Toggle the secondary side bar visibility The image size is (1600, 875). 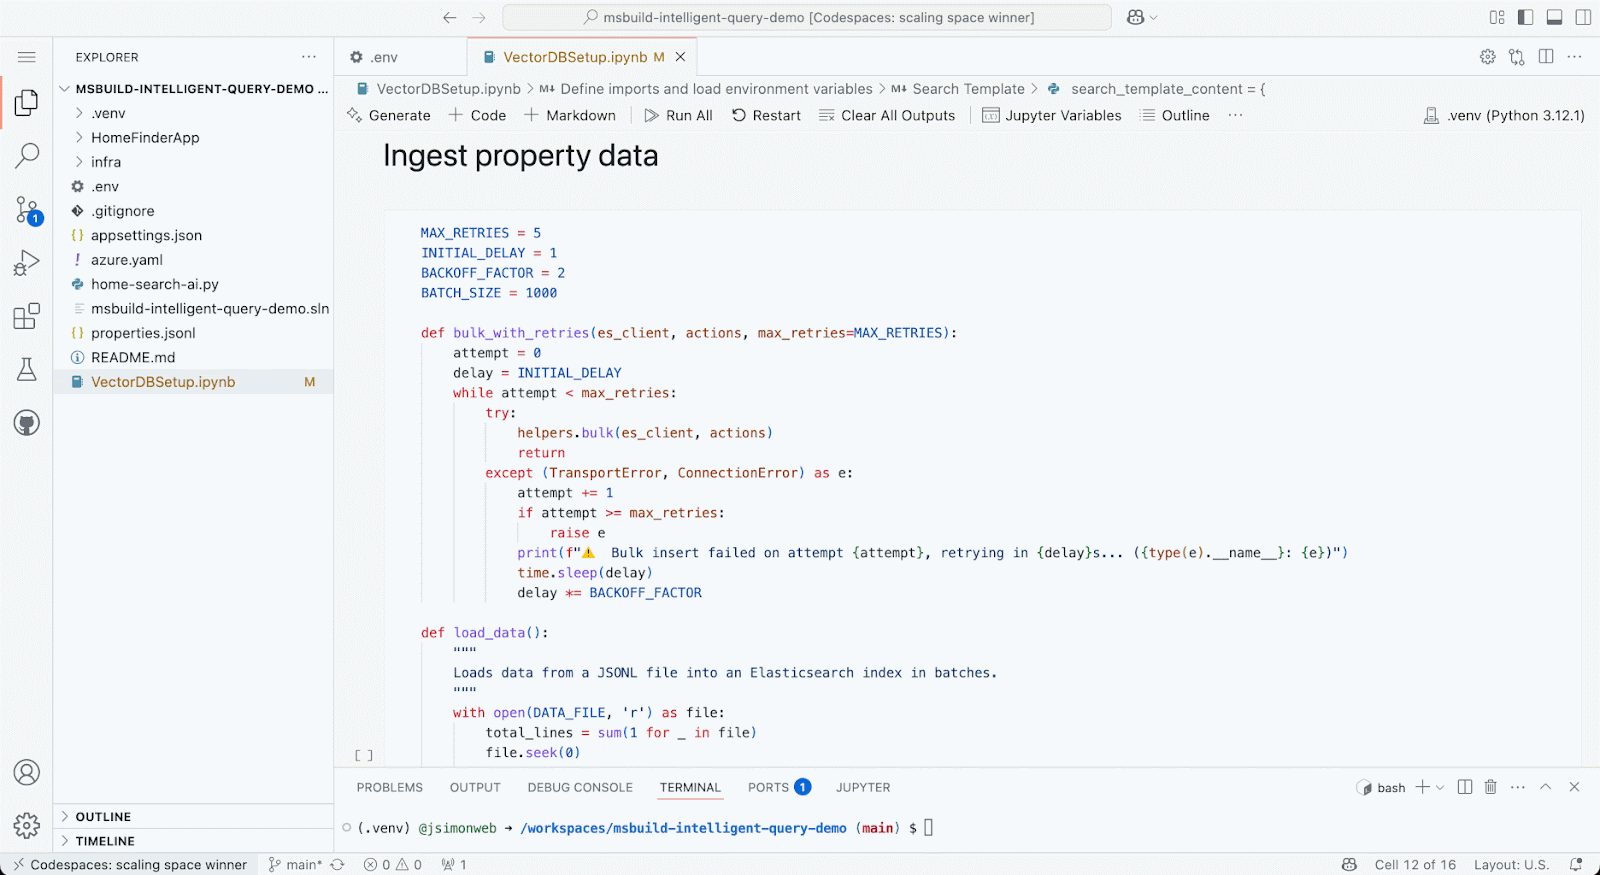(x=1583, y=17)
